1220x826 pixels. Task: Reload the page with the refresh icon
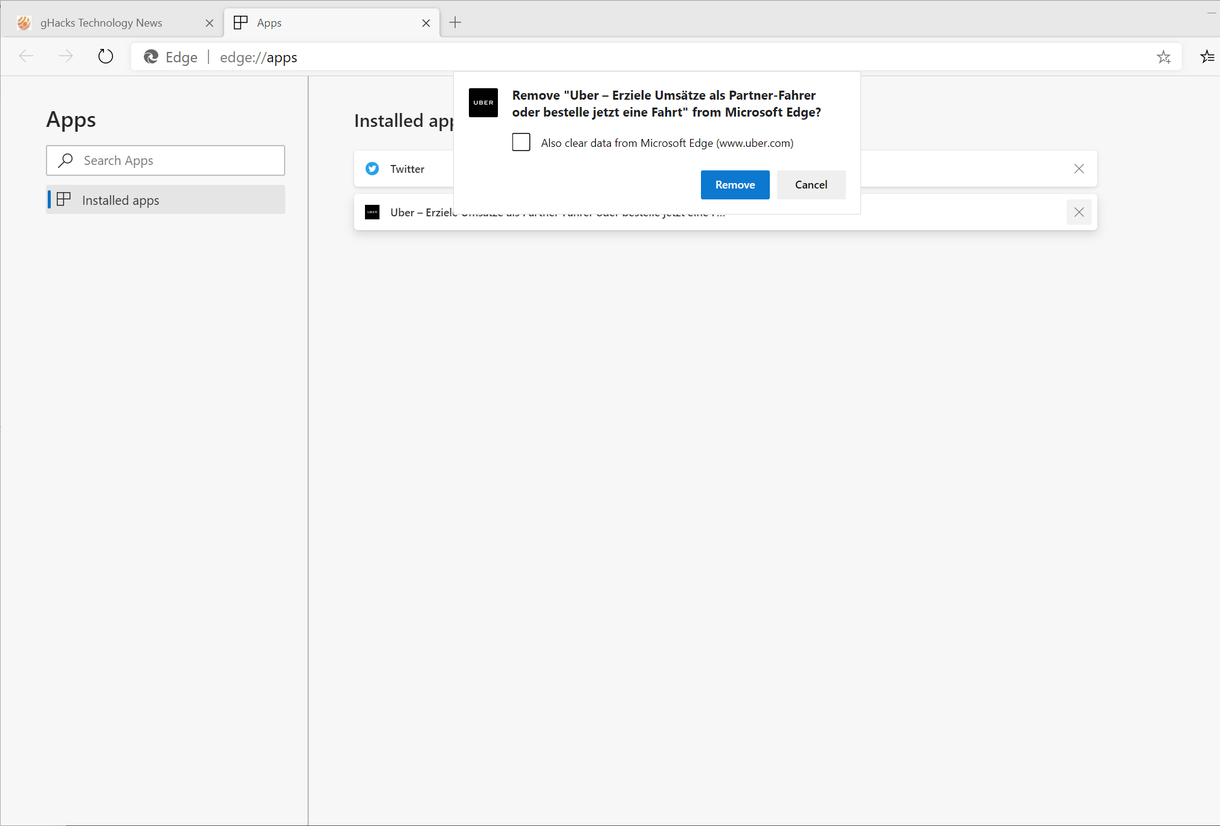point(105,57)
